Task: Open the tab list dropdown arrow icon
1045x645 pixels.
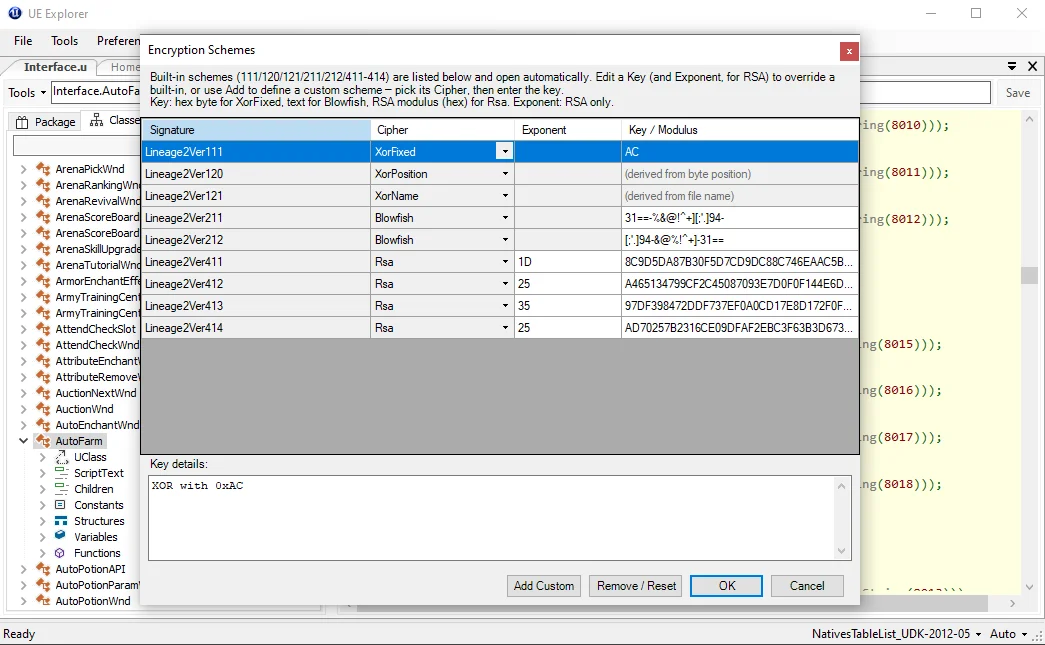Action: point(1012,66)
